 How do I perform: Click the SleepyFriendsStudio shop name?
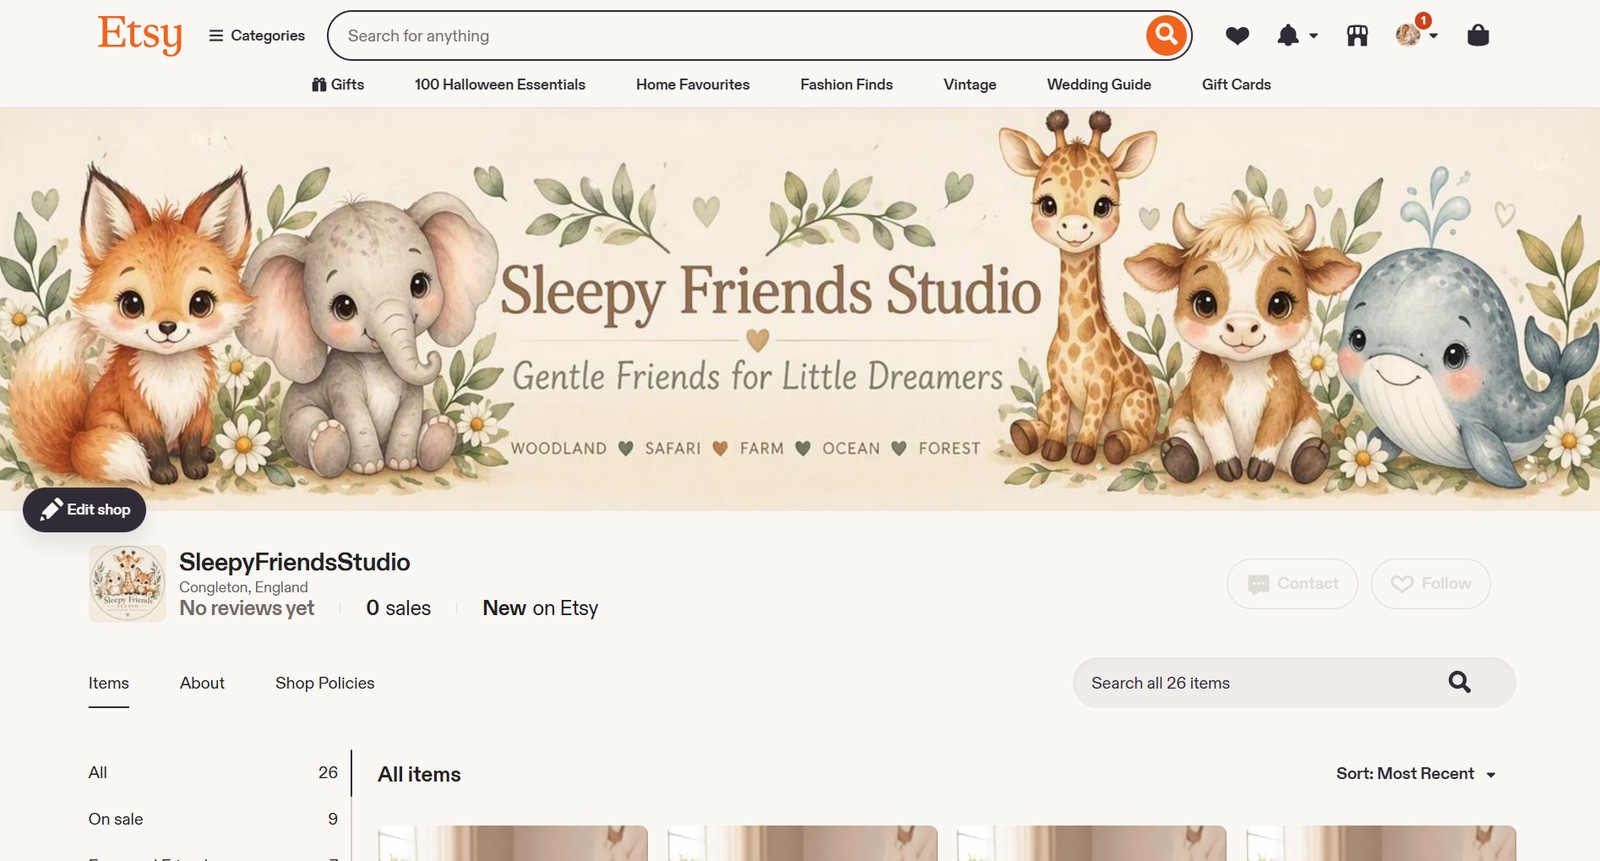295,562
